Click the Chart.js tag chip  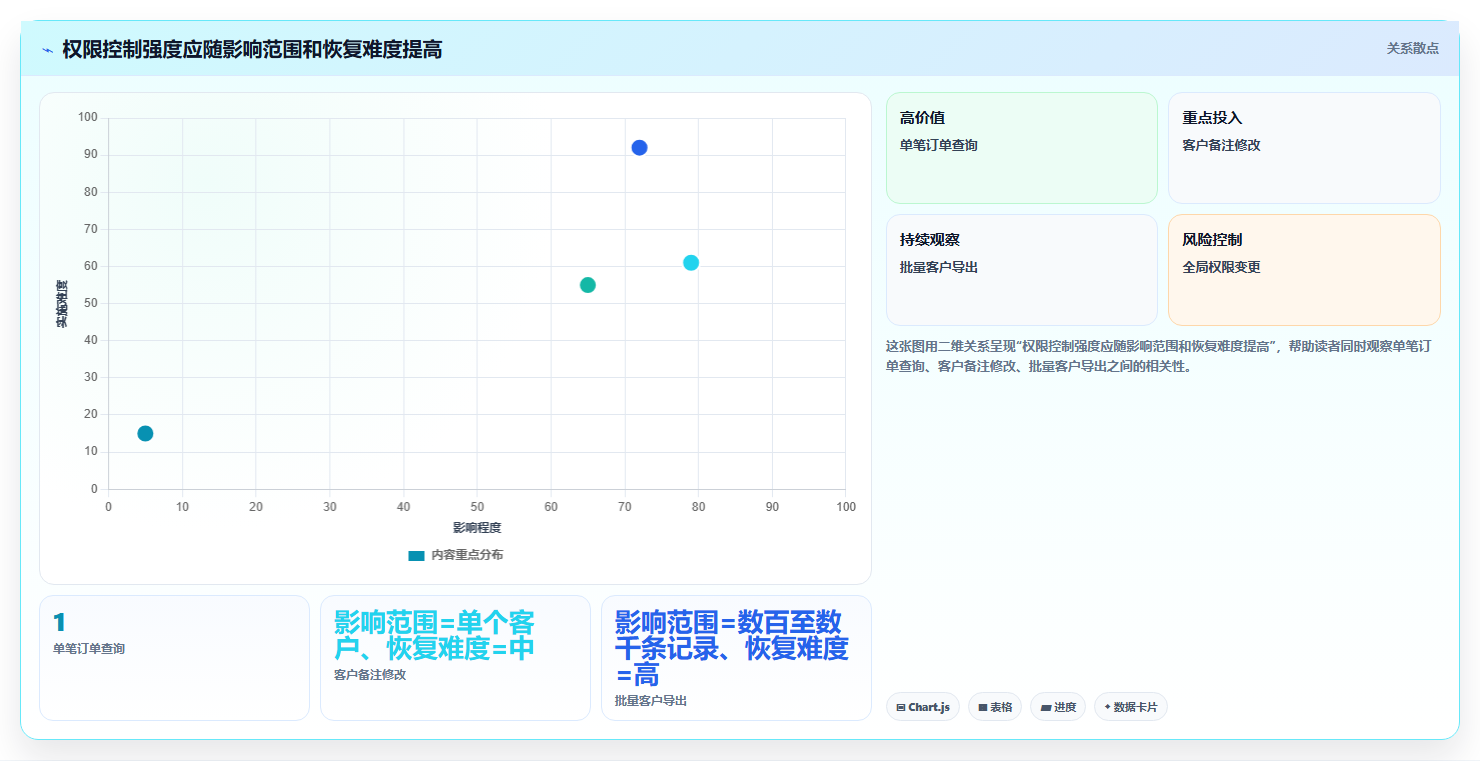[922, 707]
